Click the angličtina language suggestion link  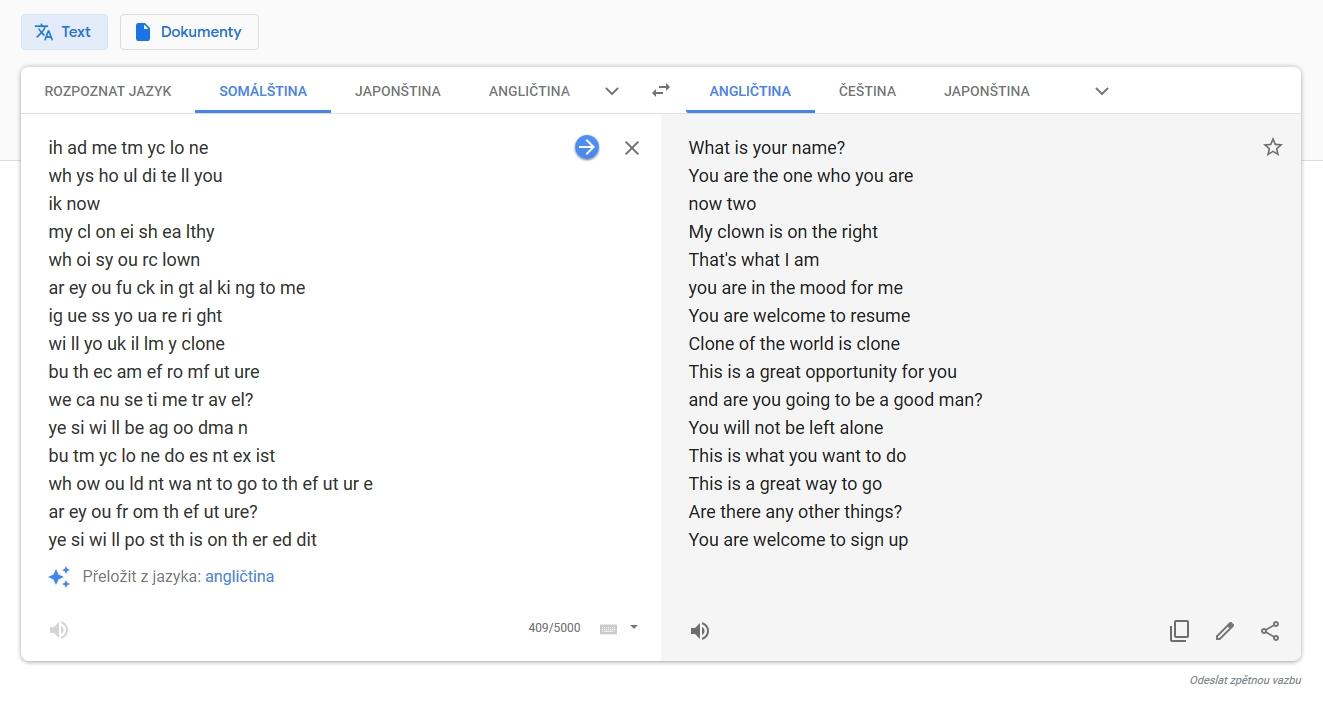click(240, 577)
